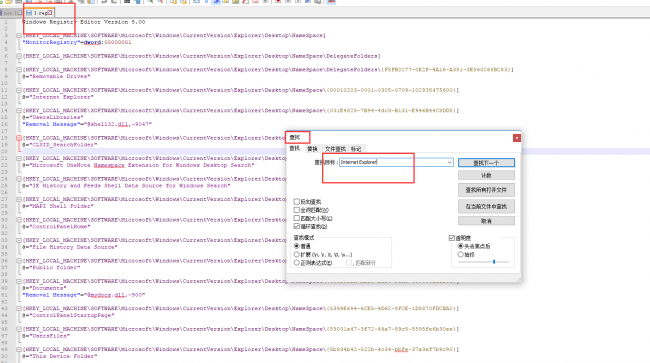Collapse fold marker on line 3 NameSpace key
The height and width of the screenshot is (363, 650).
click(x=19, y=36)
